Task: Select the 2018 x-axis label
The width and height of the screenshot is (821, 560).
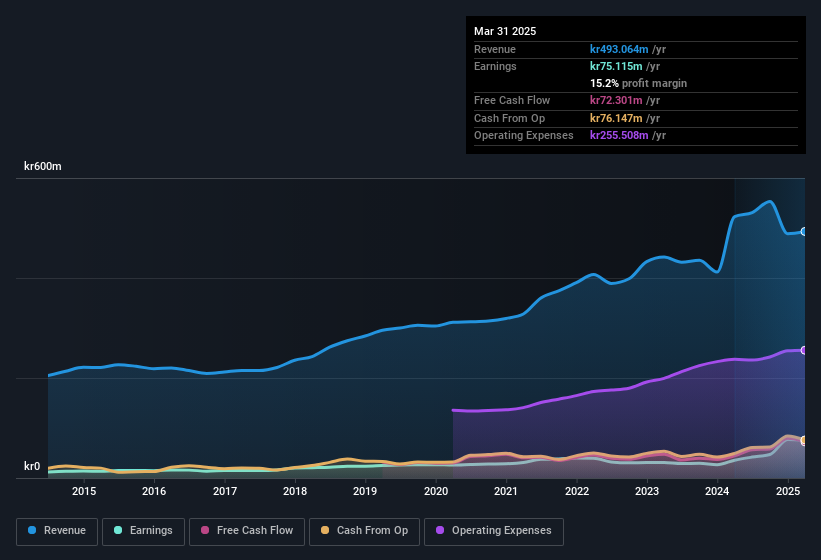Action: point(295,491)
